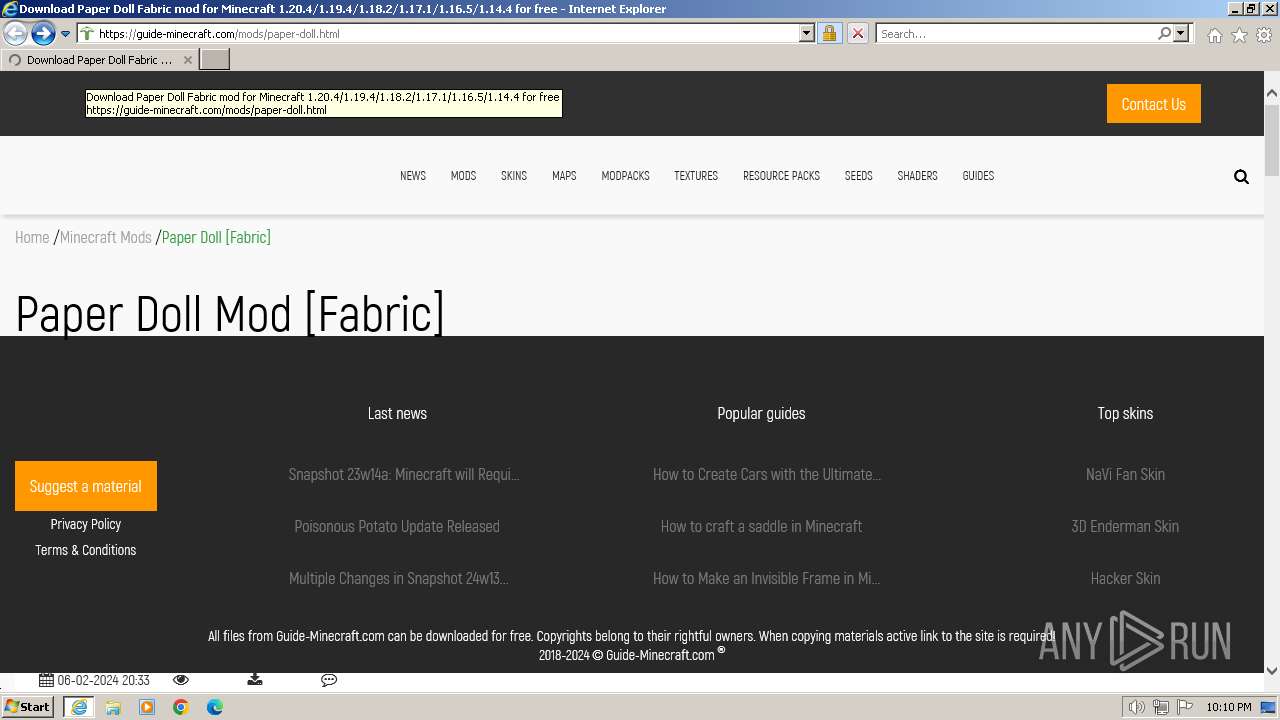Click page scrollbar down arrow
The height and width of the screenshot is (720, 1280).
pos(1272,670)
